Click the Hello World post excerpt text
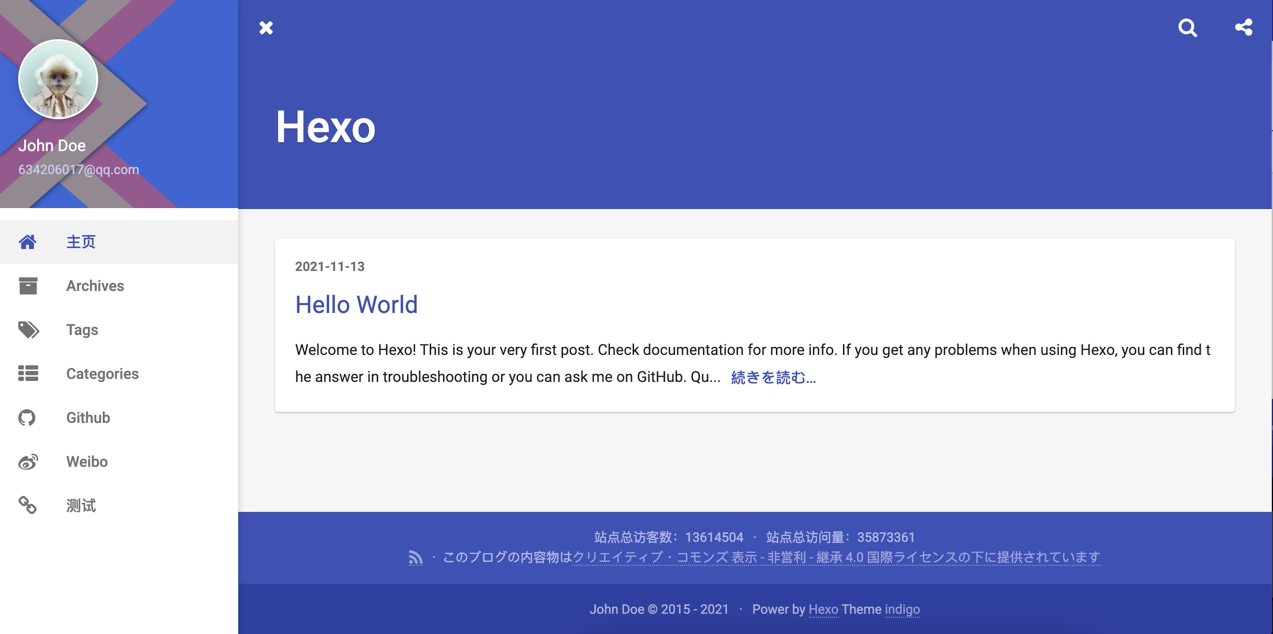 (x=753, y=364)
